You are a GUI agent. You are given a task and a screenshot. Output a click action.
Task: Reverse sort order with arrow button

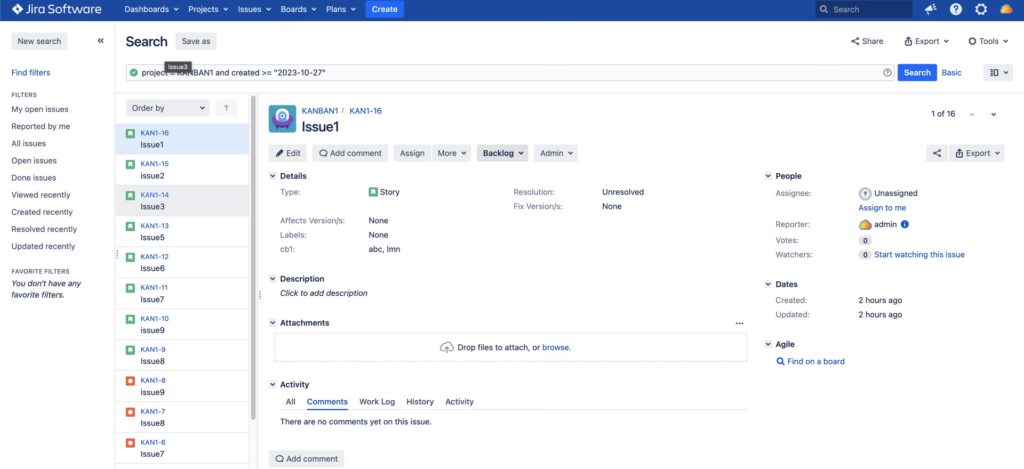point(227,108)
